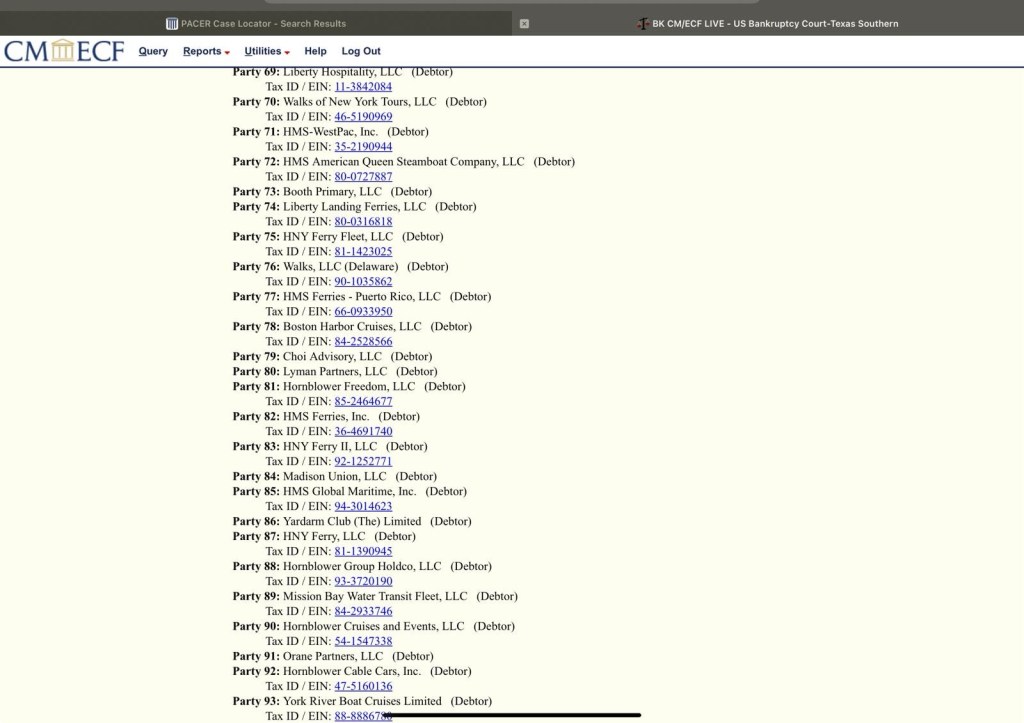The width and height of the screenshot is (1024, 723).
Task: Click the Log Out link
Action: click(361, 51)
